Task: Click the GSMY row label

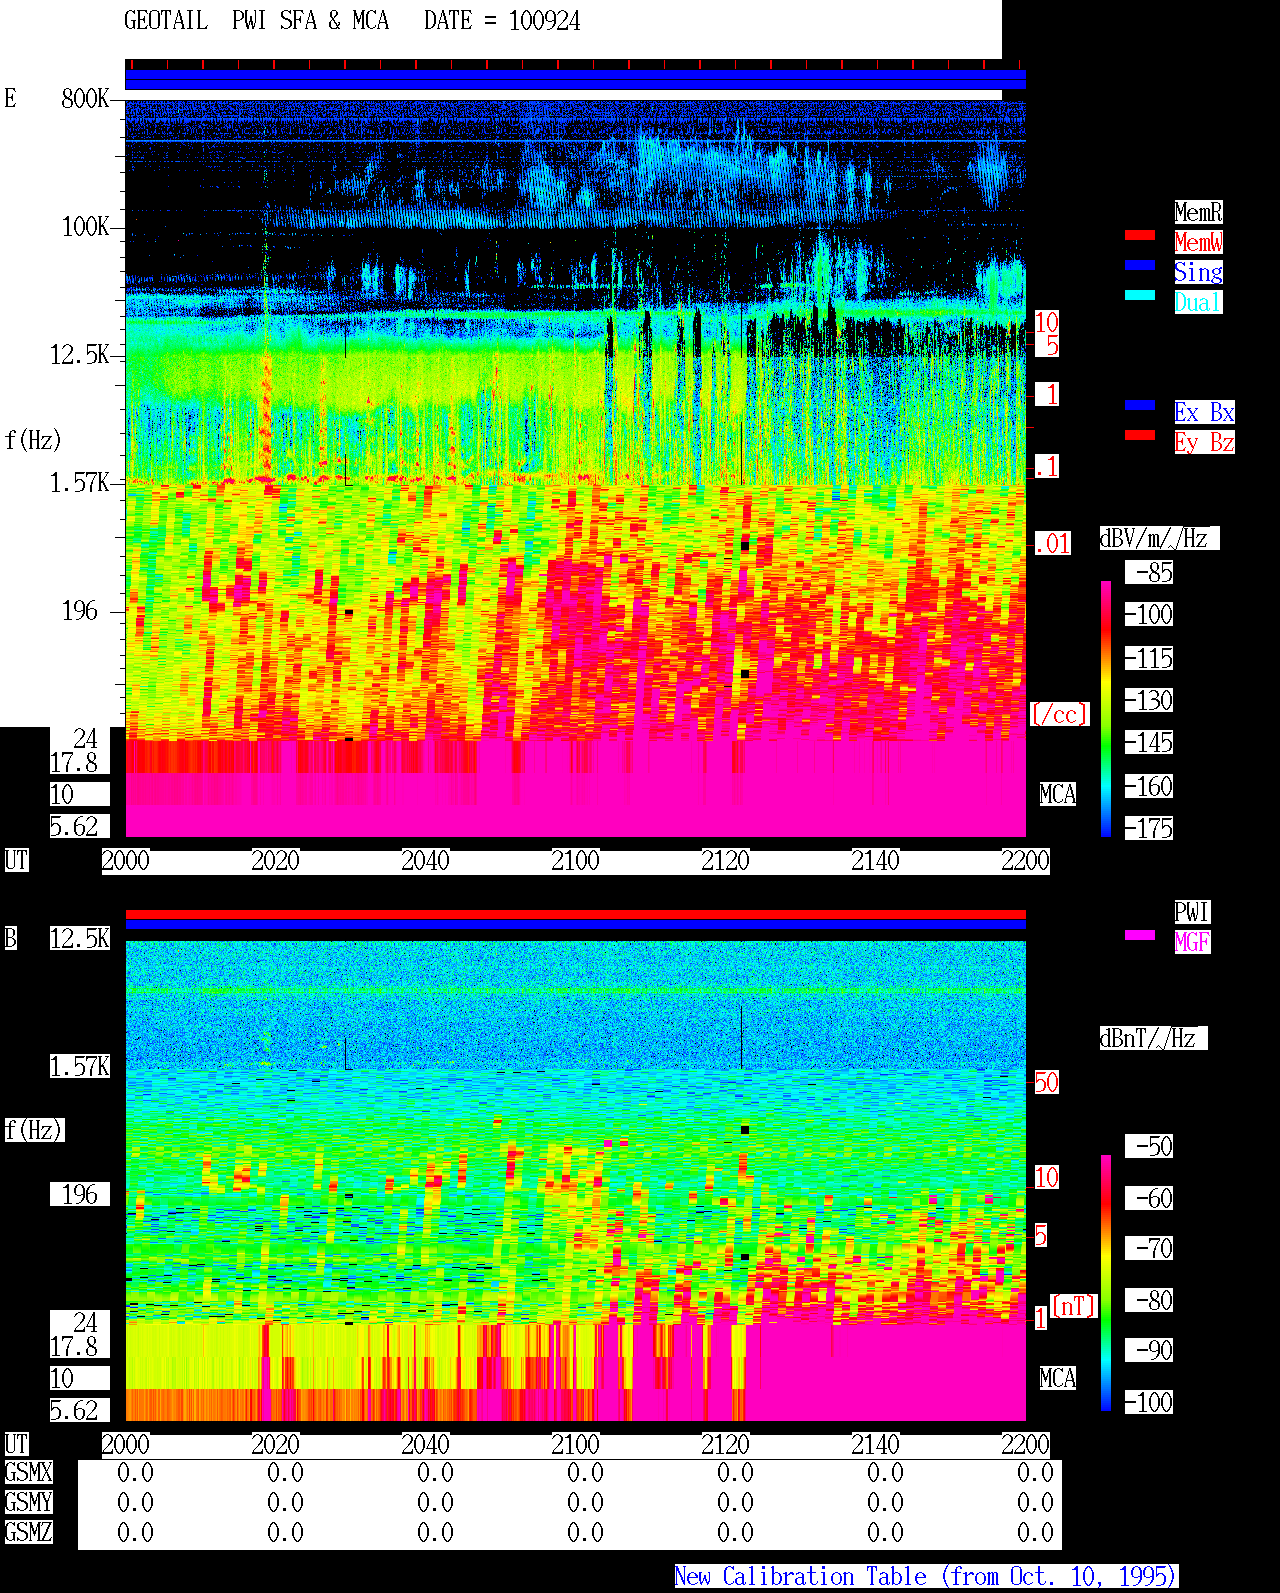Action: (x=28, y=1502)
